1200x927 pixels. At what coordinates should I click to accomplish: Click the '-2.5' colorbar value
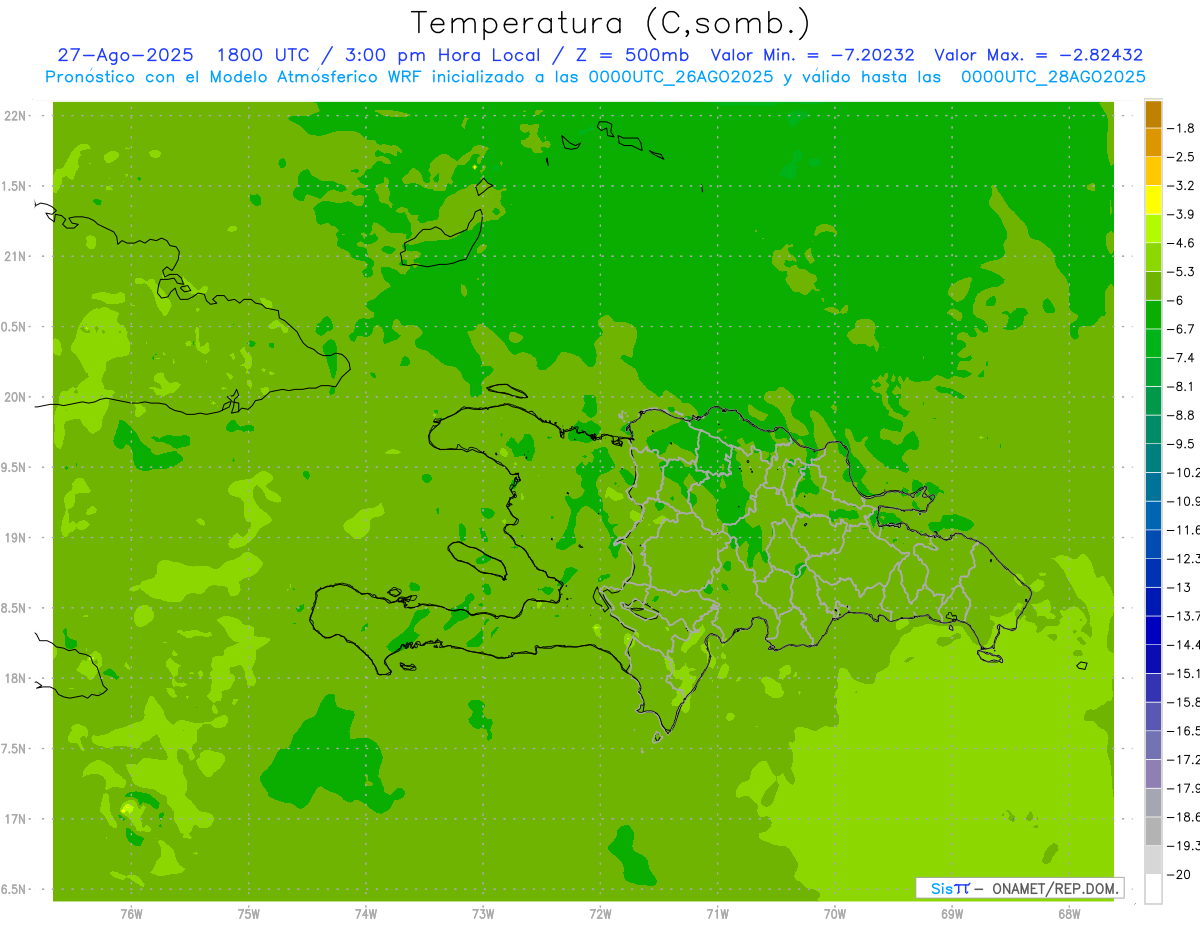pyautogui.click(x=1182, y=157)
